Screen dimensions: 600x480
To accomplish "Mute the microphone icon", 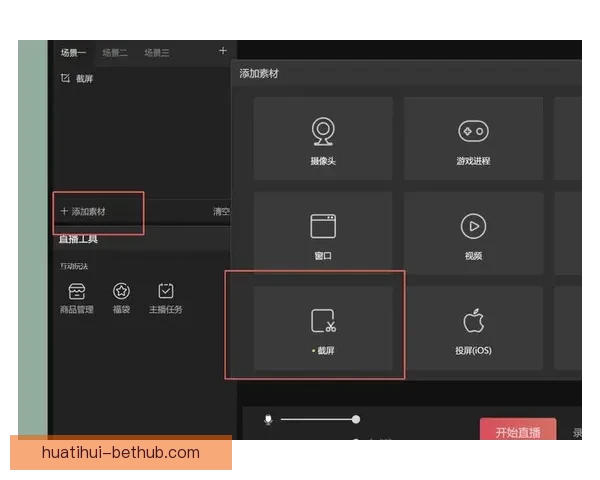I will click(x=268, y=420).
